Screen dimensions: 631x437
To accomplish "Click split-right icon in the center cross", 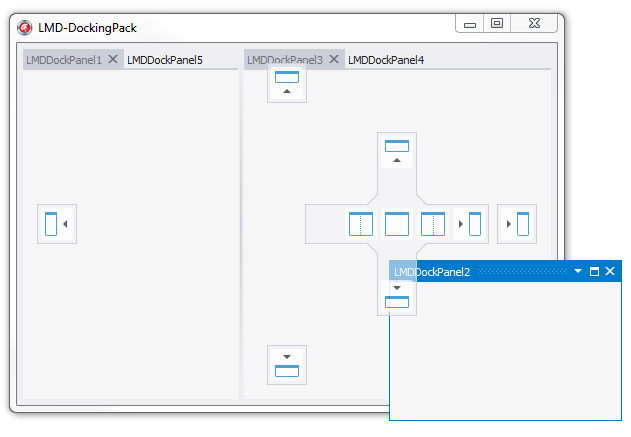I will click(x=433, y=224).
